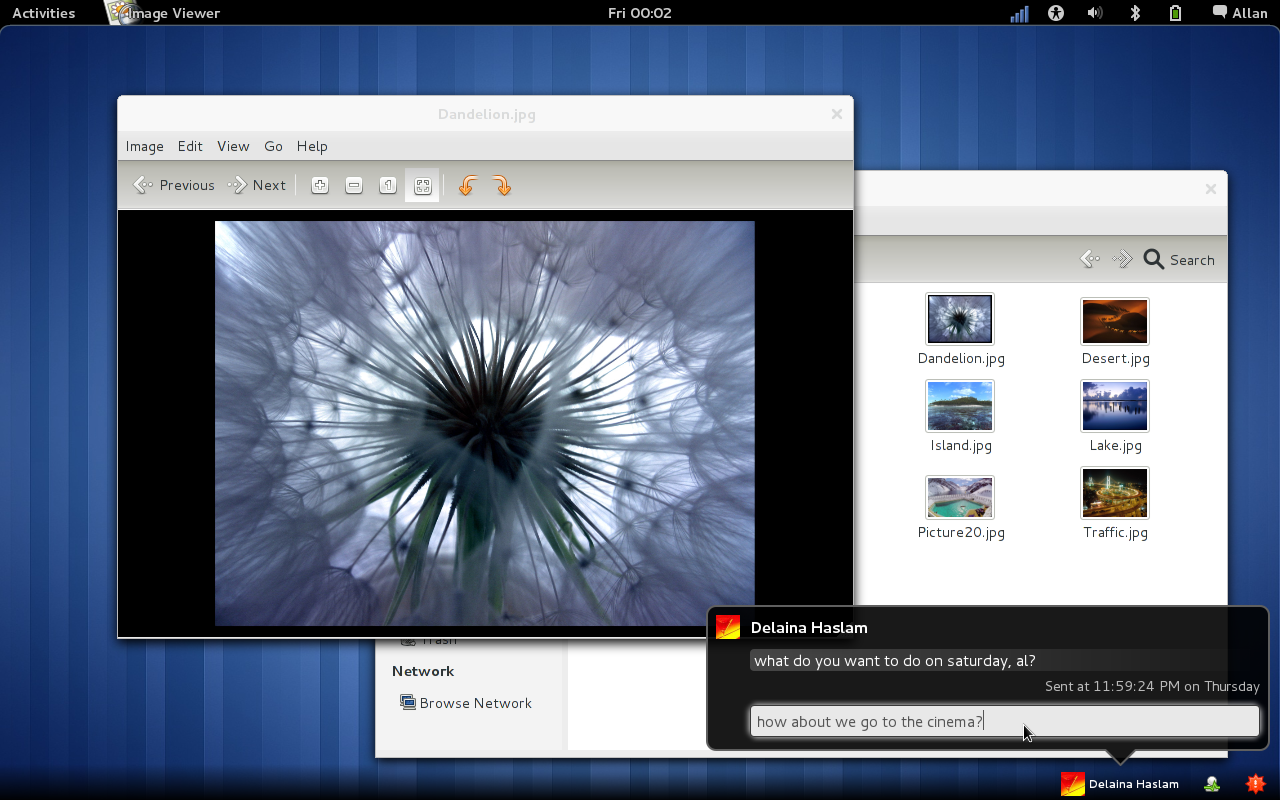Rotate image counterclockwise with left arrow
Viewport: 1280px width, 800px height.
point(467,186)
